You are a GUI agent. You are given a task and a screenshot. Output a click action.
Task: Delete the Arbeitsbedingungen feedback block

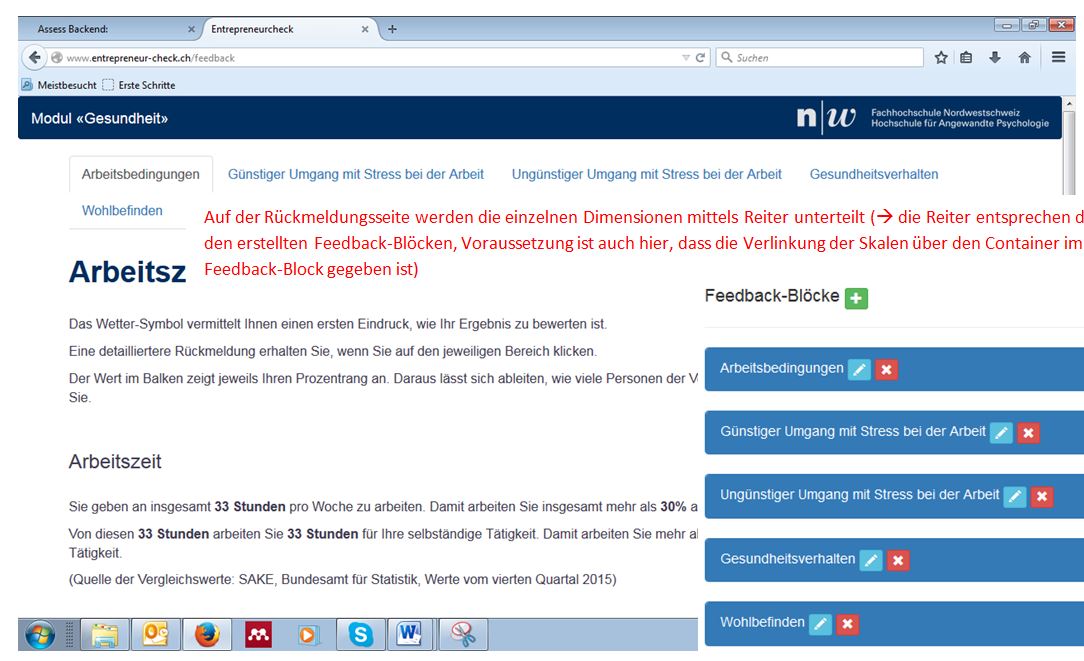coord(886,369)
